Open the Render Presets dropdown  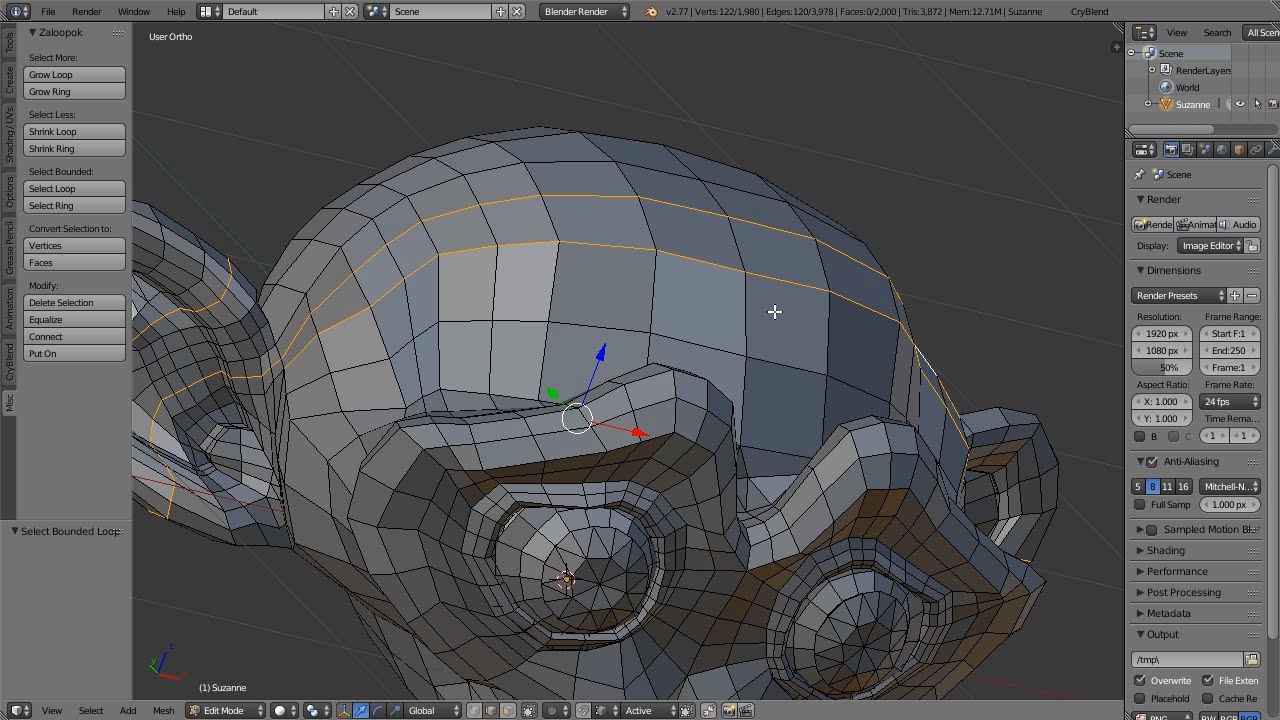(x=1179, y=296)
